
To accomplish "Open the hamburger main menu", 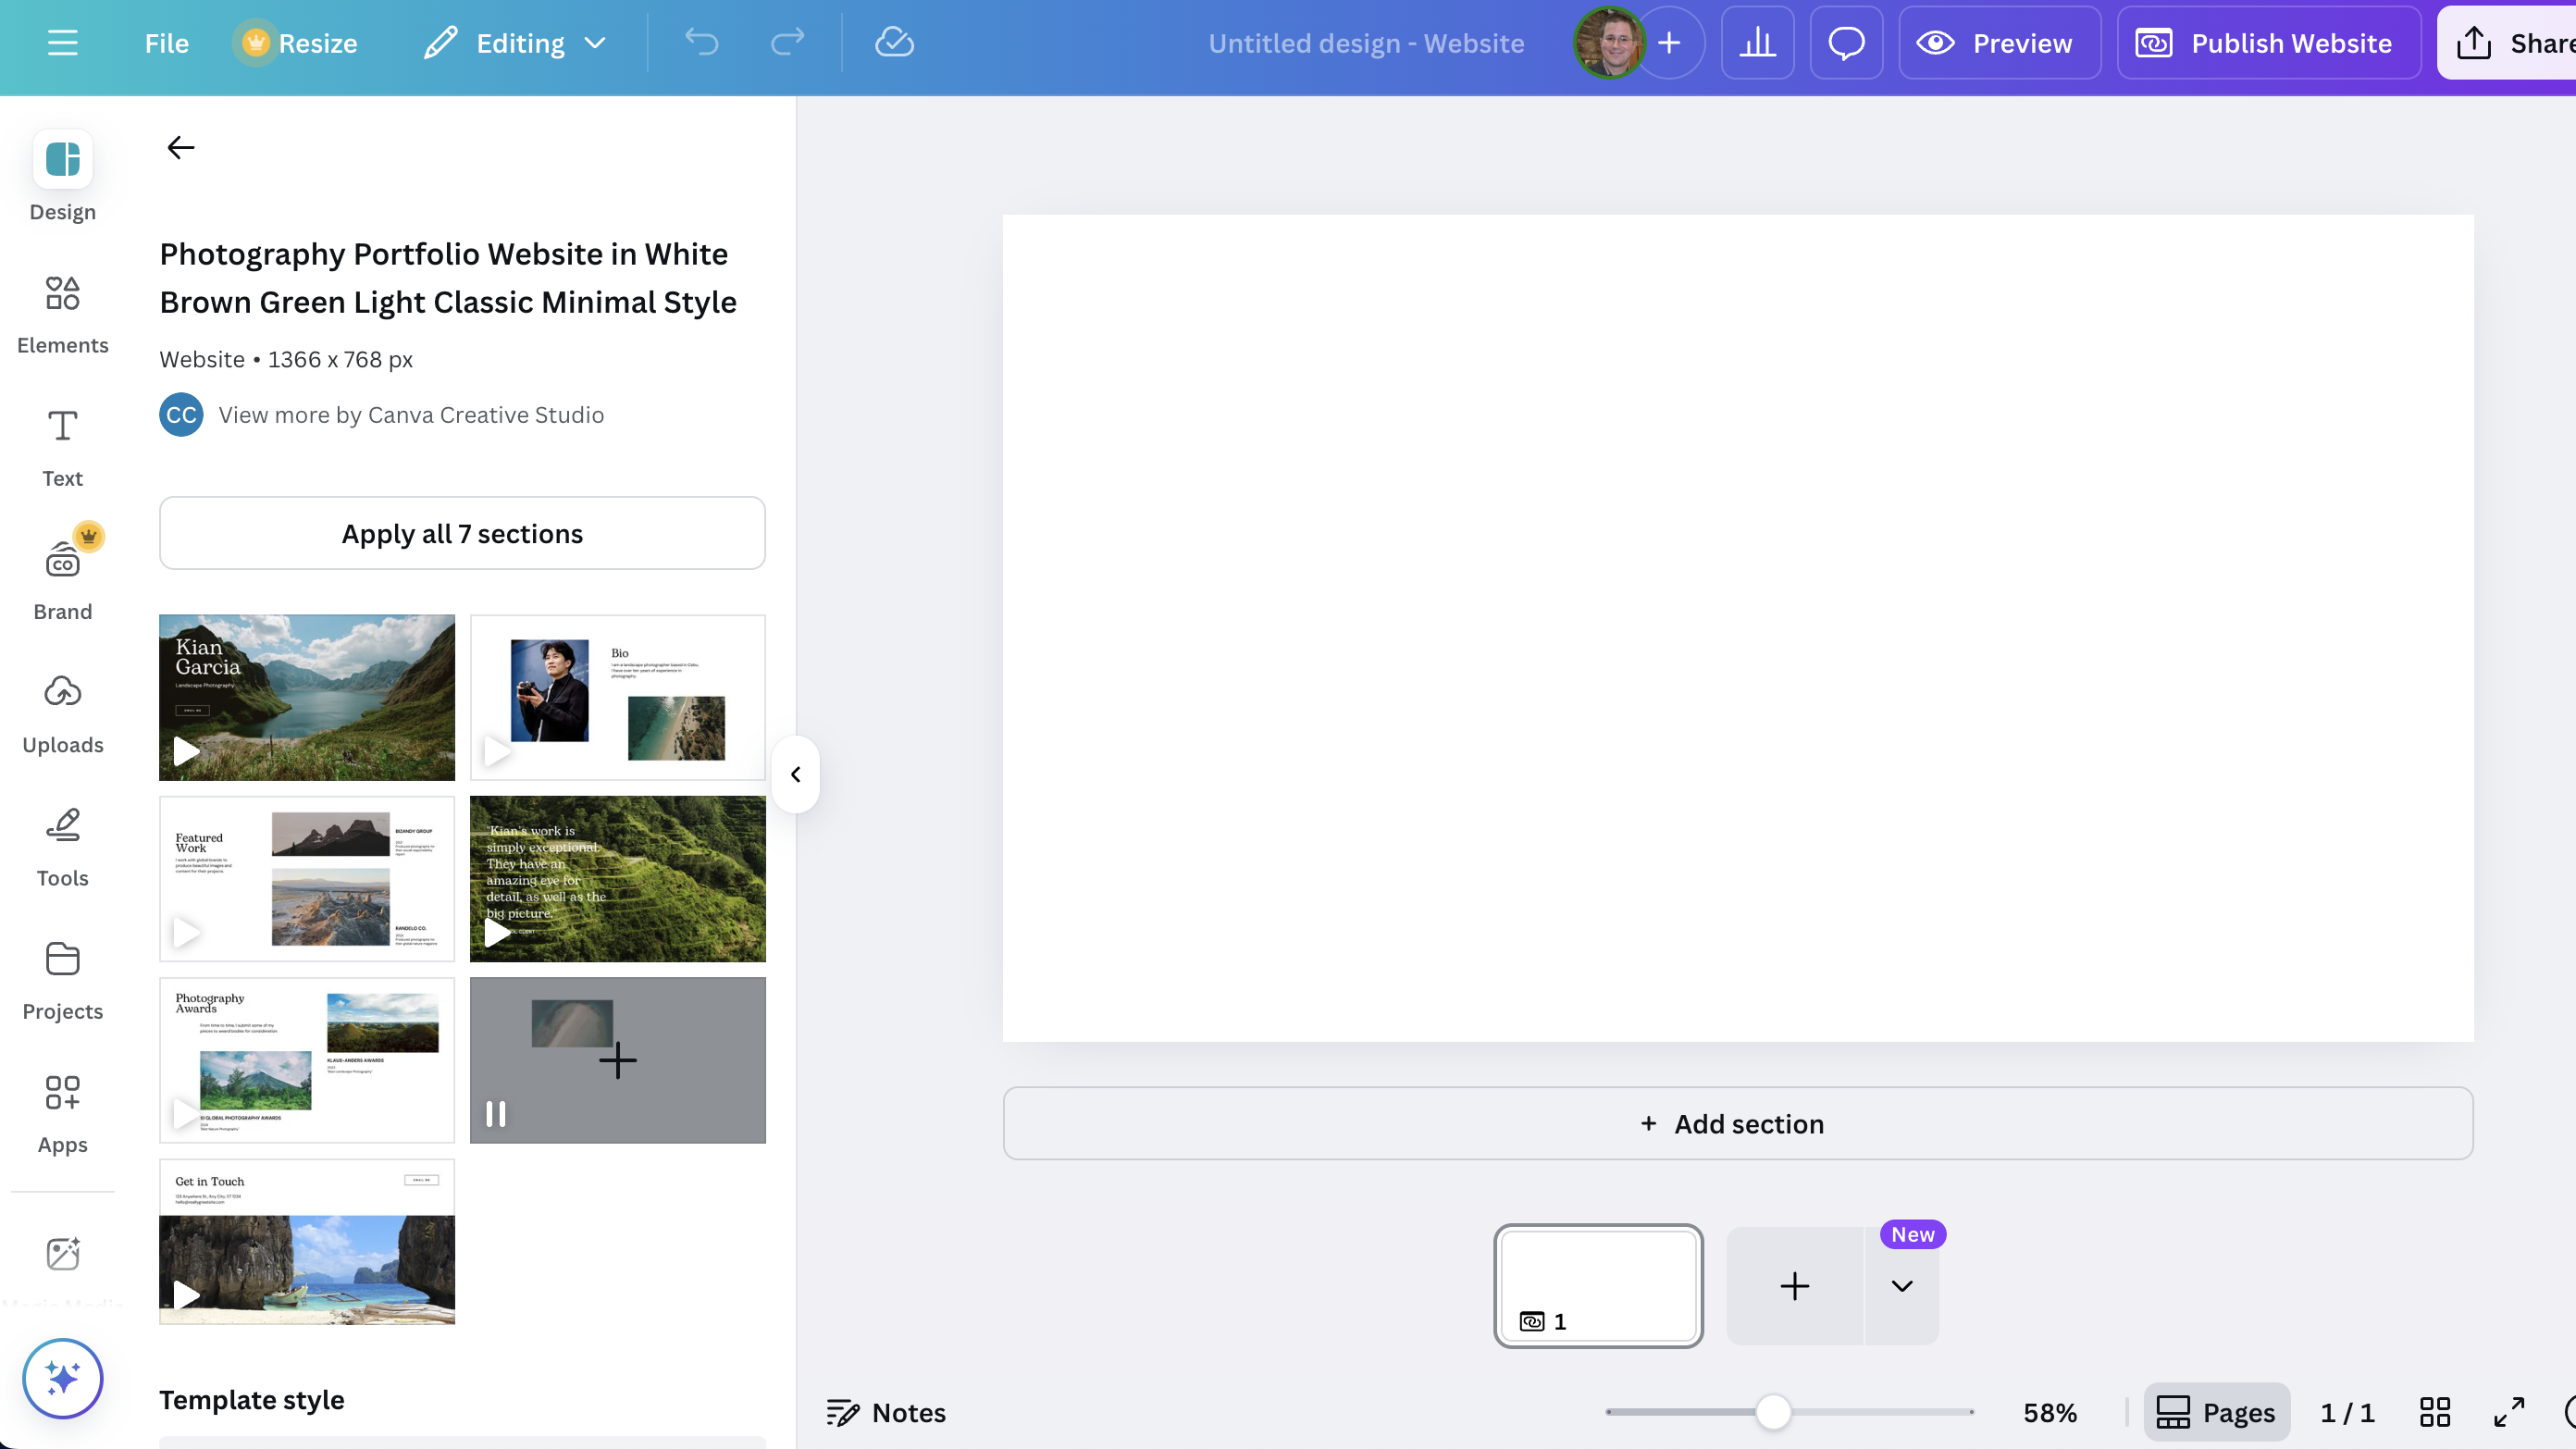I will pyautogui.click(x=62, y=43).
